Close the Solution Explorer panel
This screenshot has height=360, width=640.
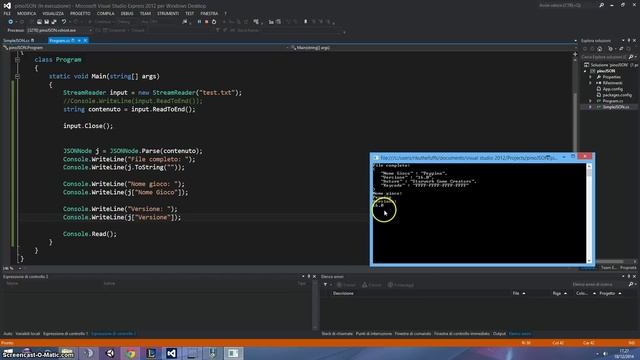(x=634, y=40)
